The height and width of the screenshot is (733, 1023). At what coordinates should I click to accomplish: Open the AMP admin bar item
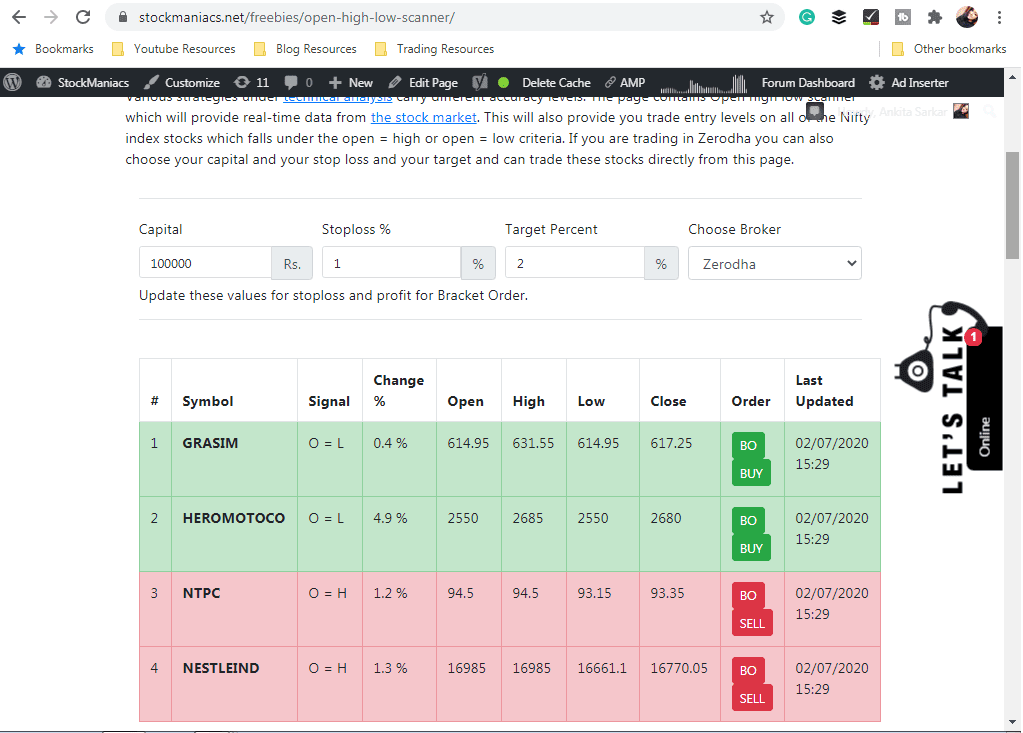625,83
